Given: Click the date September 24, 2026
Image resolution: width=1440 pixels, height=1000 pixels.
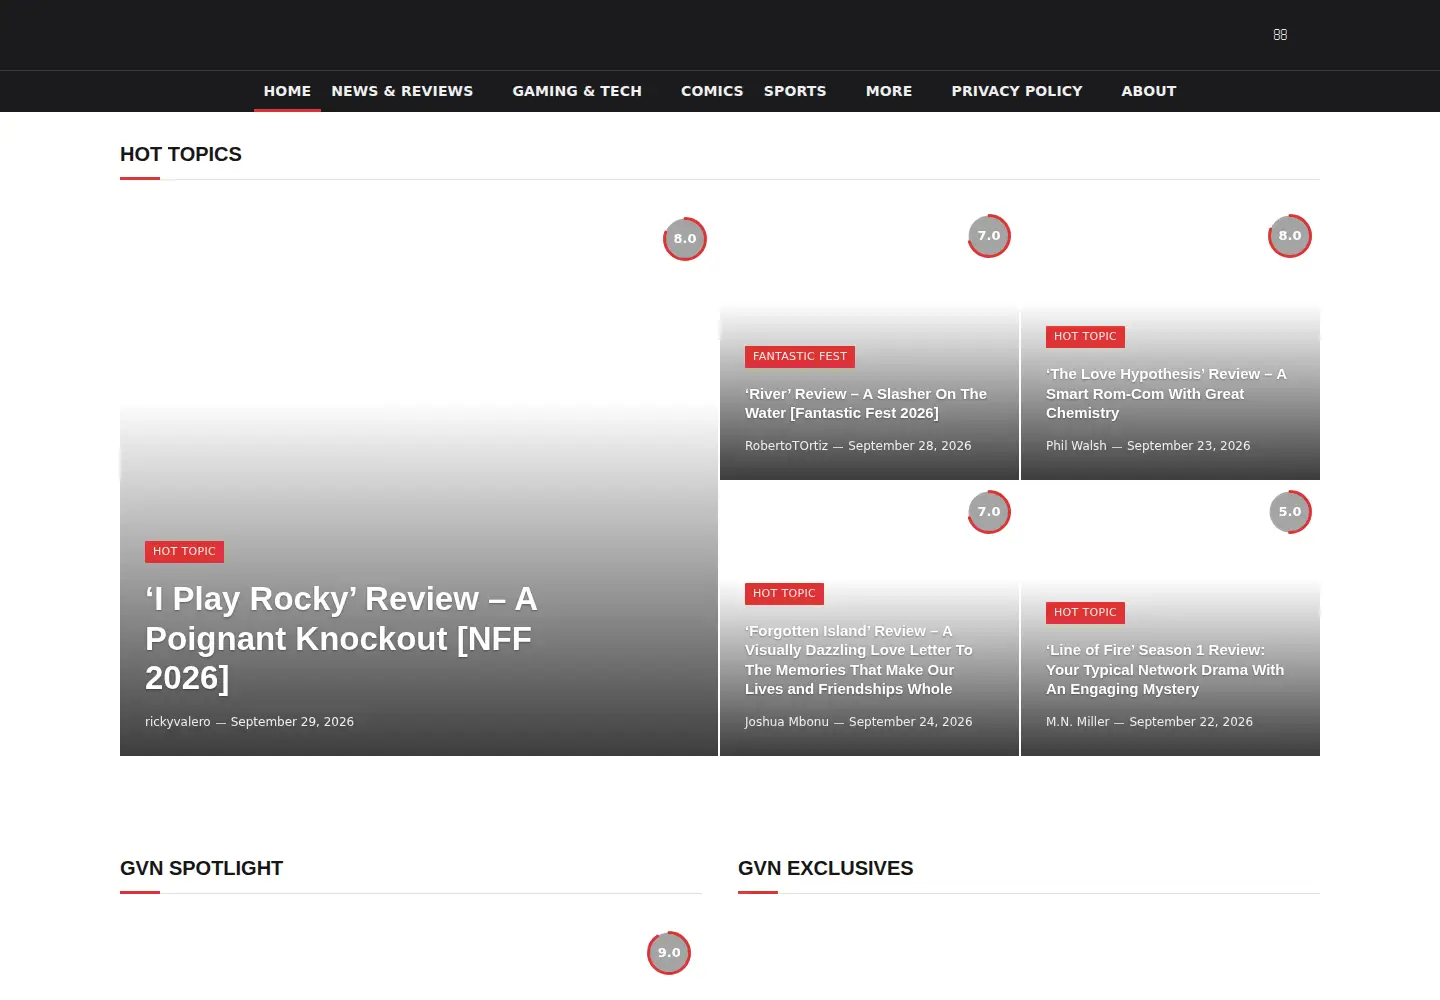Looking at the screenshot, I should tap(911, 722).
